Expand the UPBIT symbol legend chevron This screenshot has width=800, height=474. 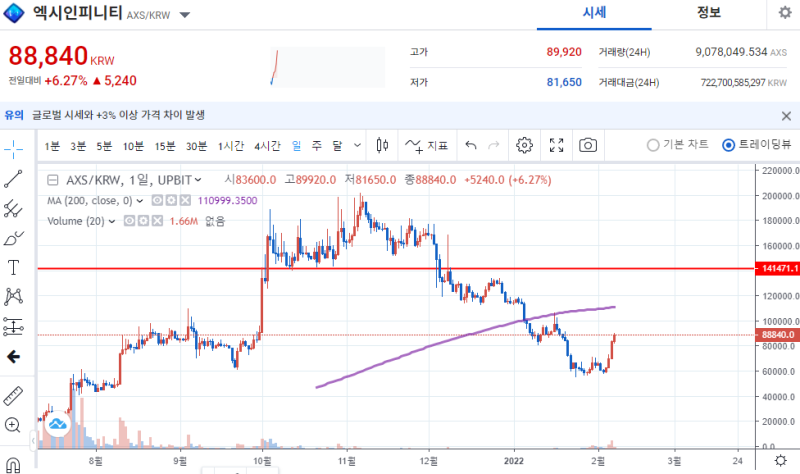198,180
